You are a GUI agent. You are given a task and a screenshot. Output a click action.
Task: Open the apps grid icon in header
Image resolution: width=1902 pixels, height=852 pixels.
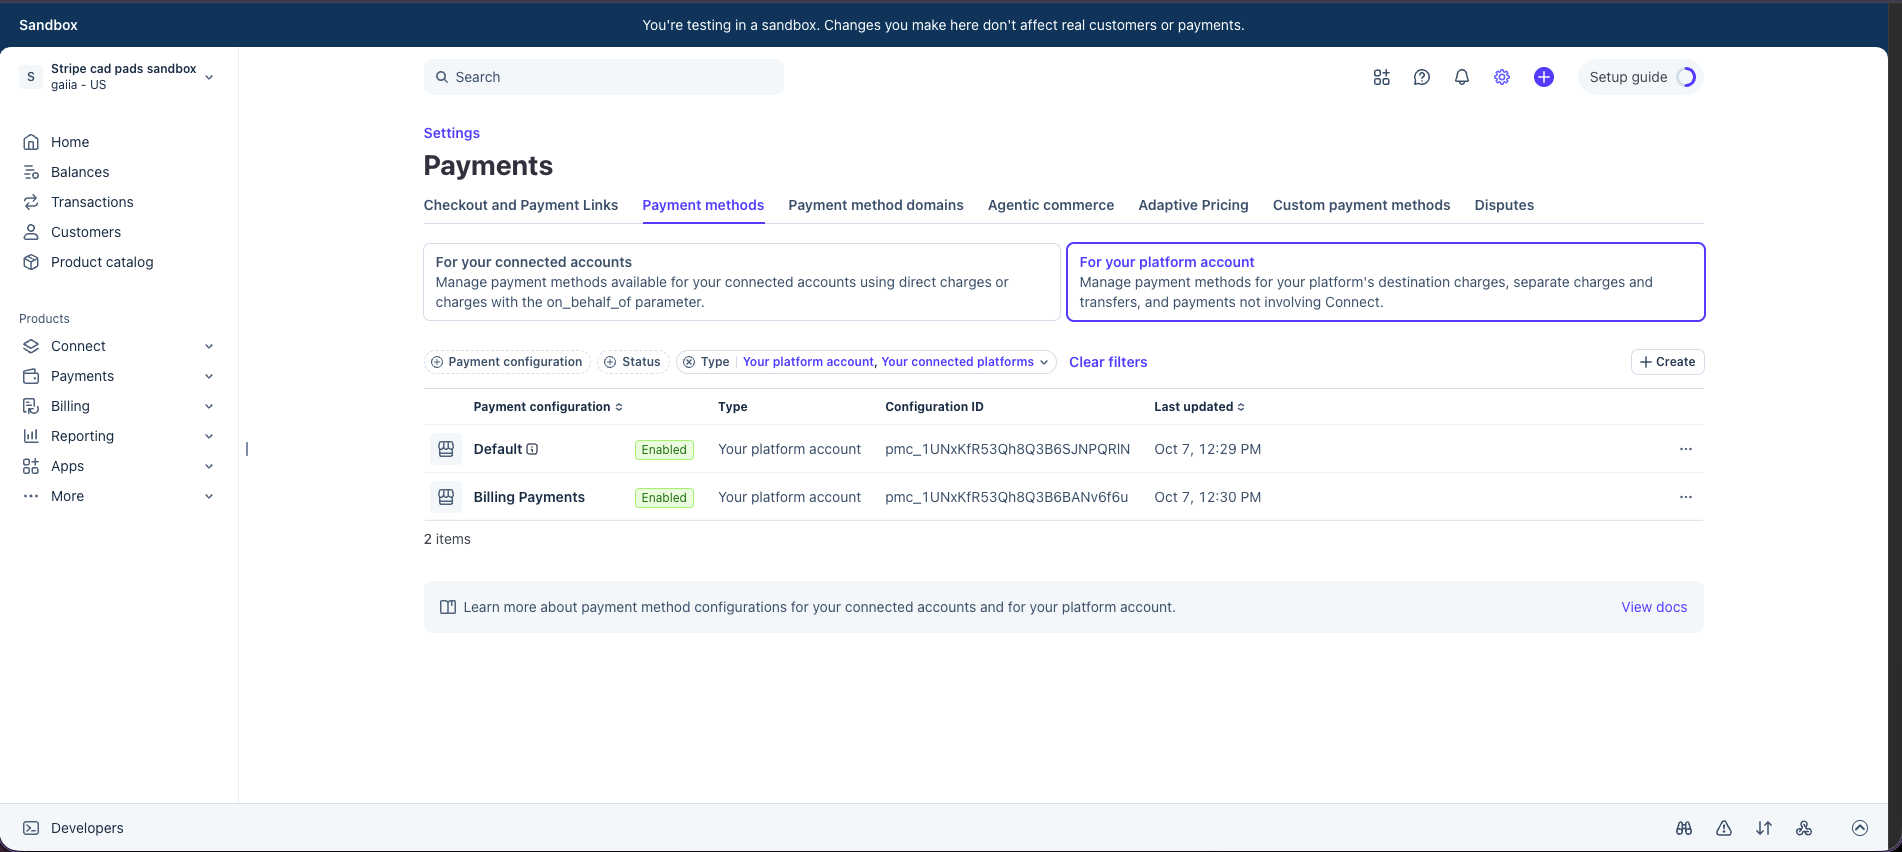1381,77
